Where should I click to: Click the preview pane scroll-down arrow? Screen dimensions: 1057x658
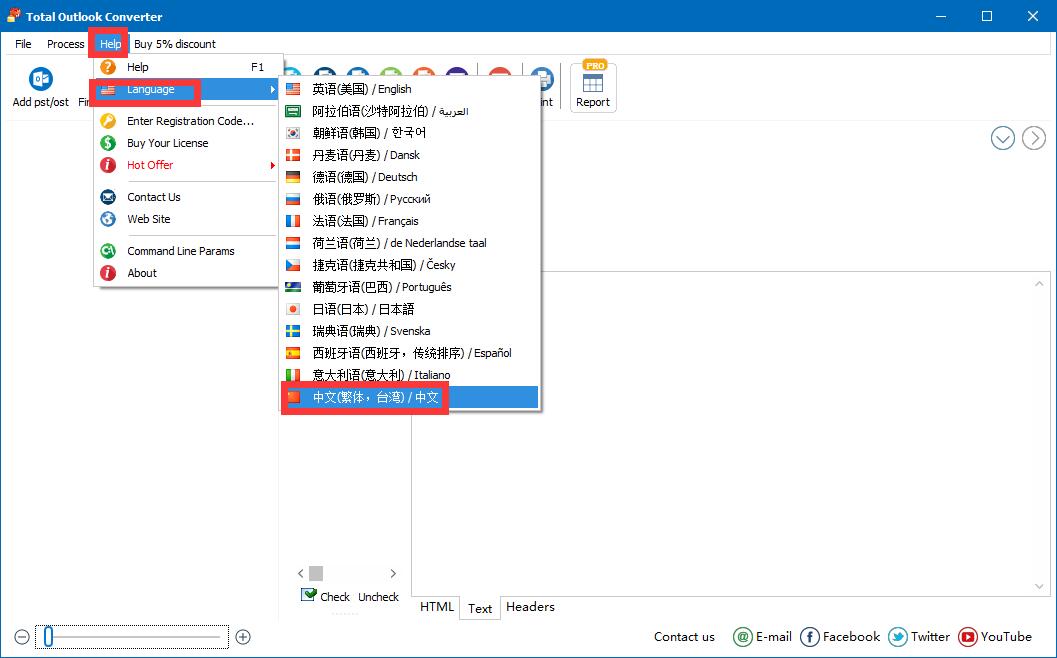(x=1039, y=587)
